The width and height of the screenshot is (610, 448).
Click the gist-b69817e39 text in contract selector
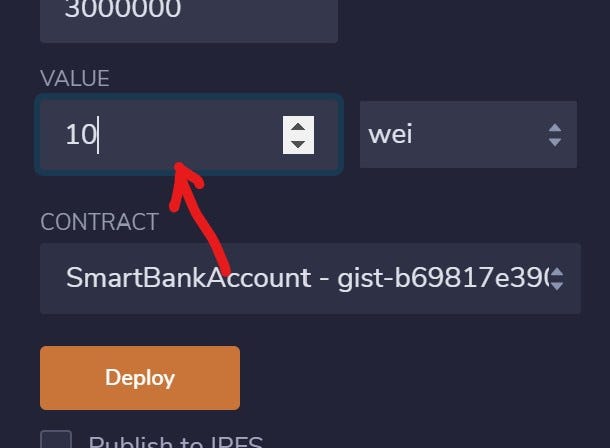pos(443,278)
